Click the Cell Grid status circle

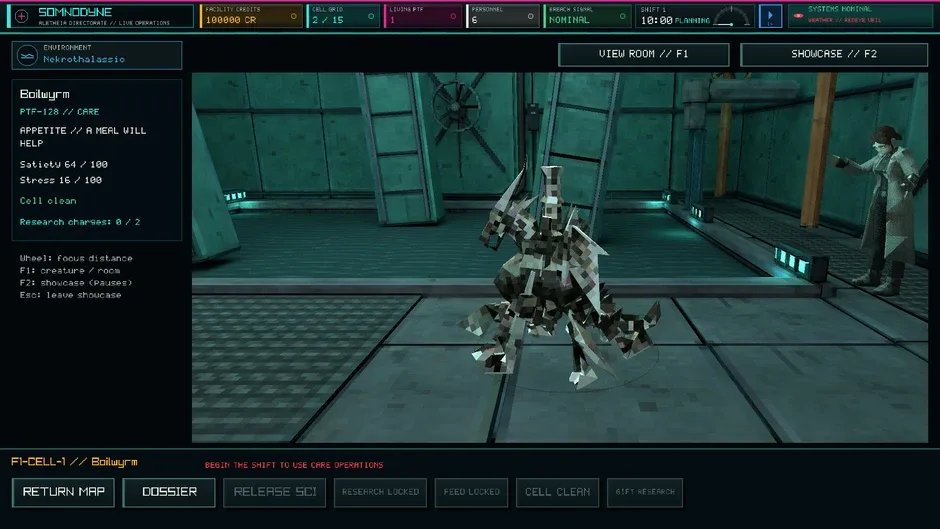(x=371, y=16)
